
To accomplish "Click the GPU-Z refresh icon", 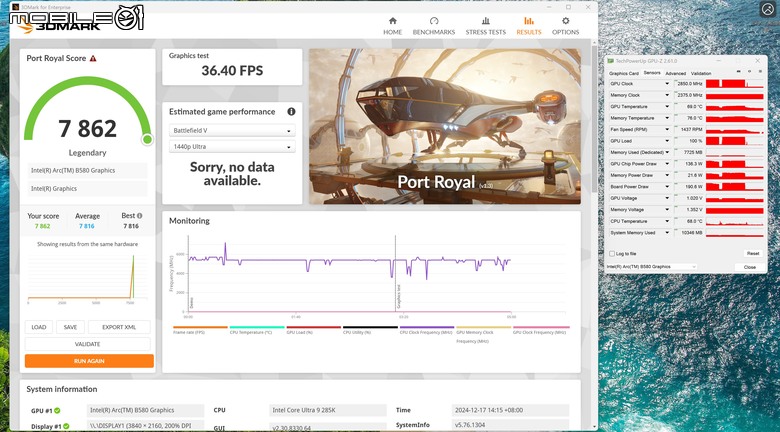I will [750, 71].
